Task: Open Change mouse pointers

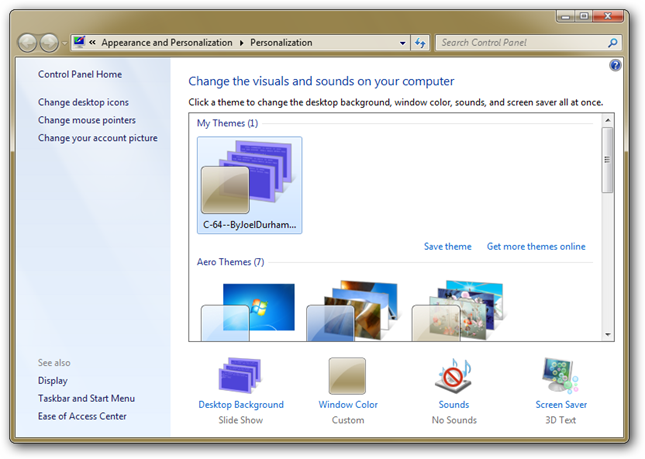Action: tap(87, 120)
